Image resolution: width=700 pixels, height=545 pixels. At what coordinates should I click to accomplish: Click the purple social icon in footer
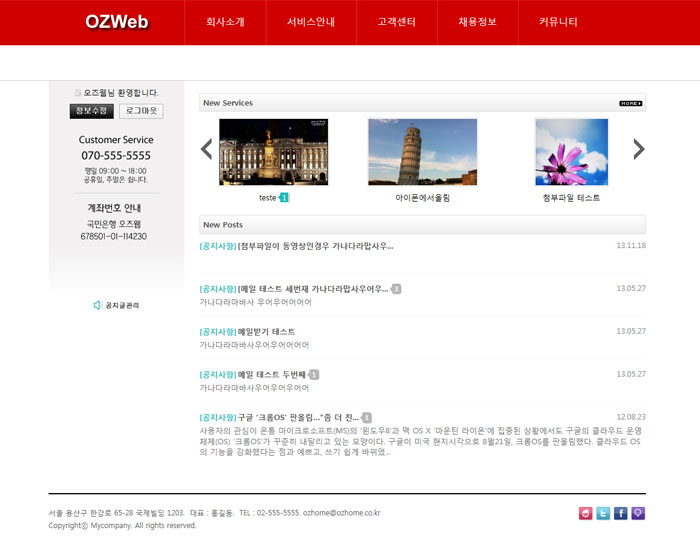[638, 513]
